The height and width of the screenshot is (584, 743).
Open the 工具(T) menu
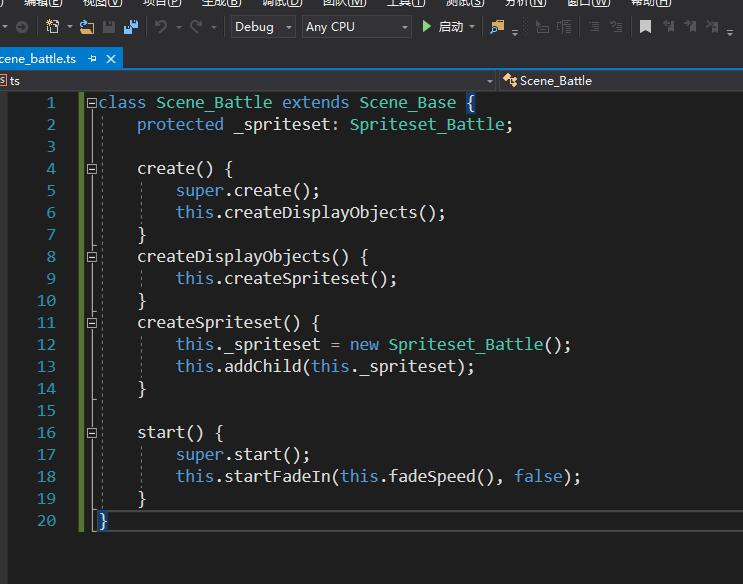coord(406,3)
